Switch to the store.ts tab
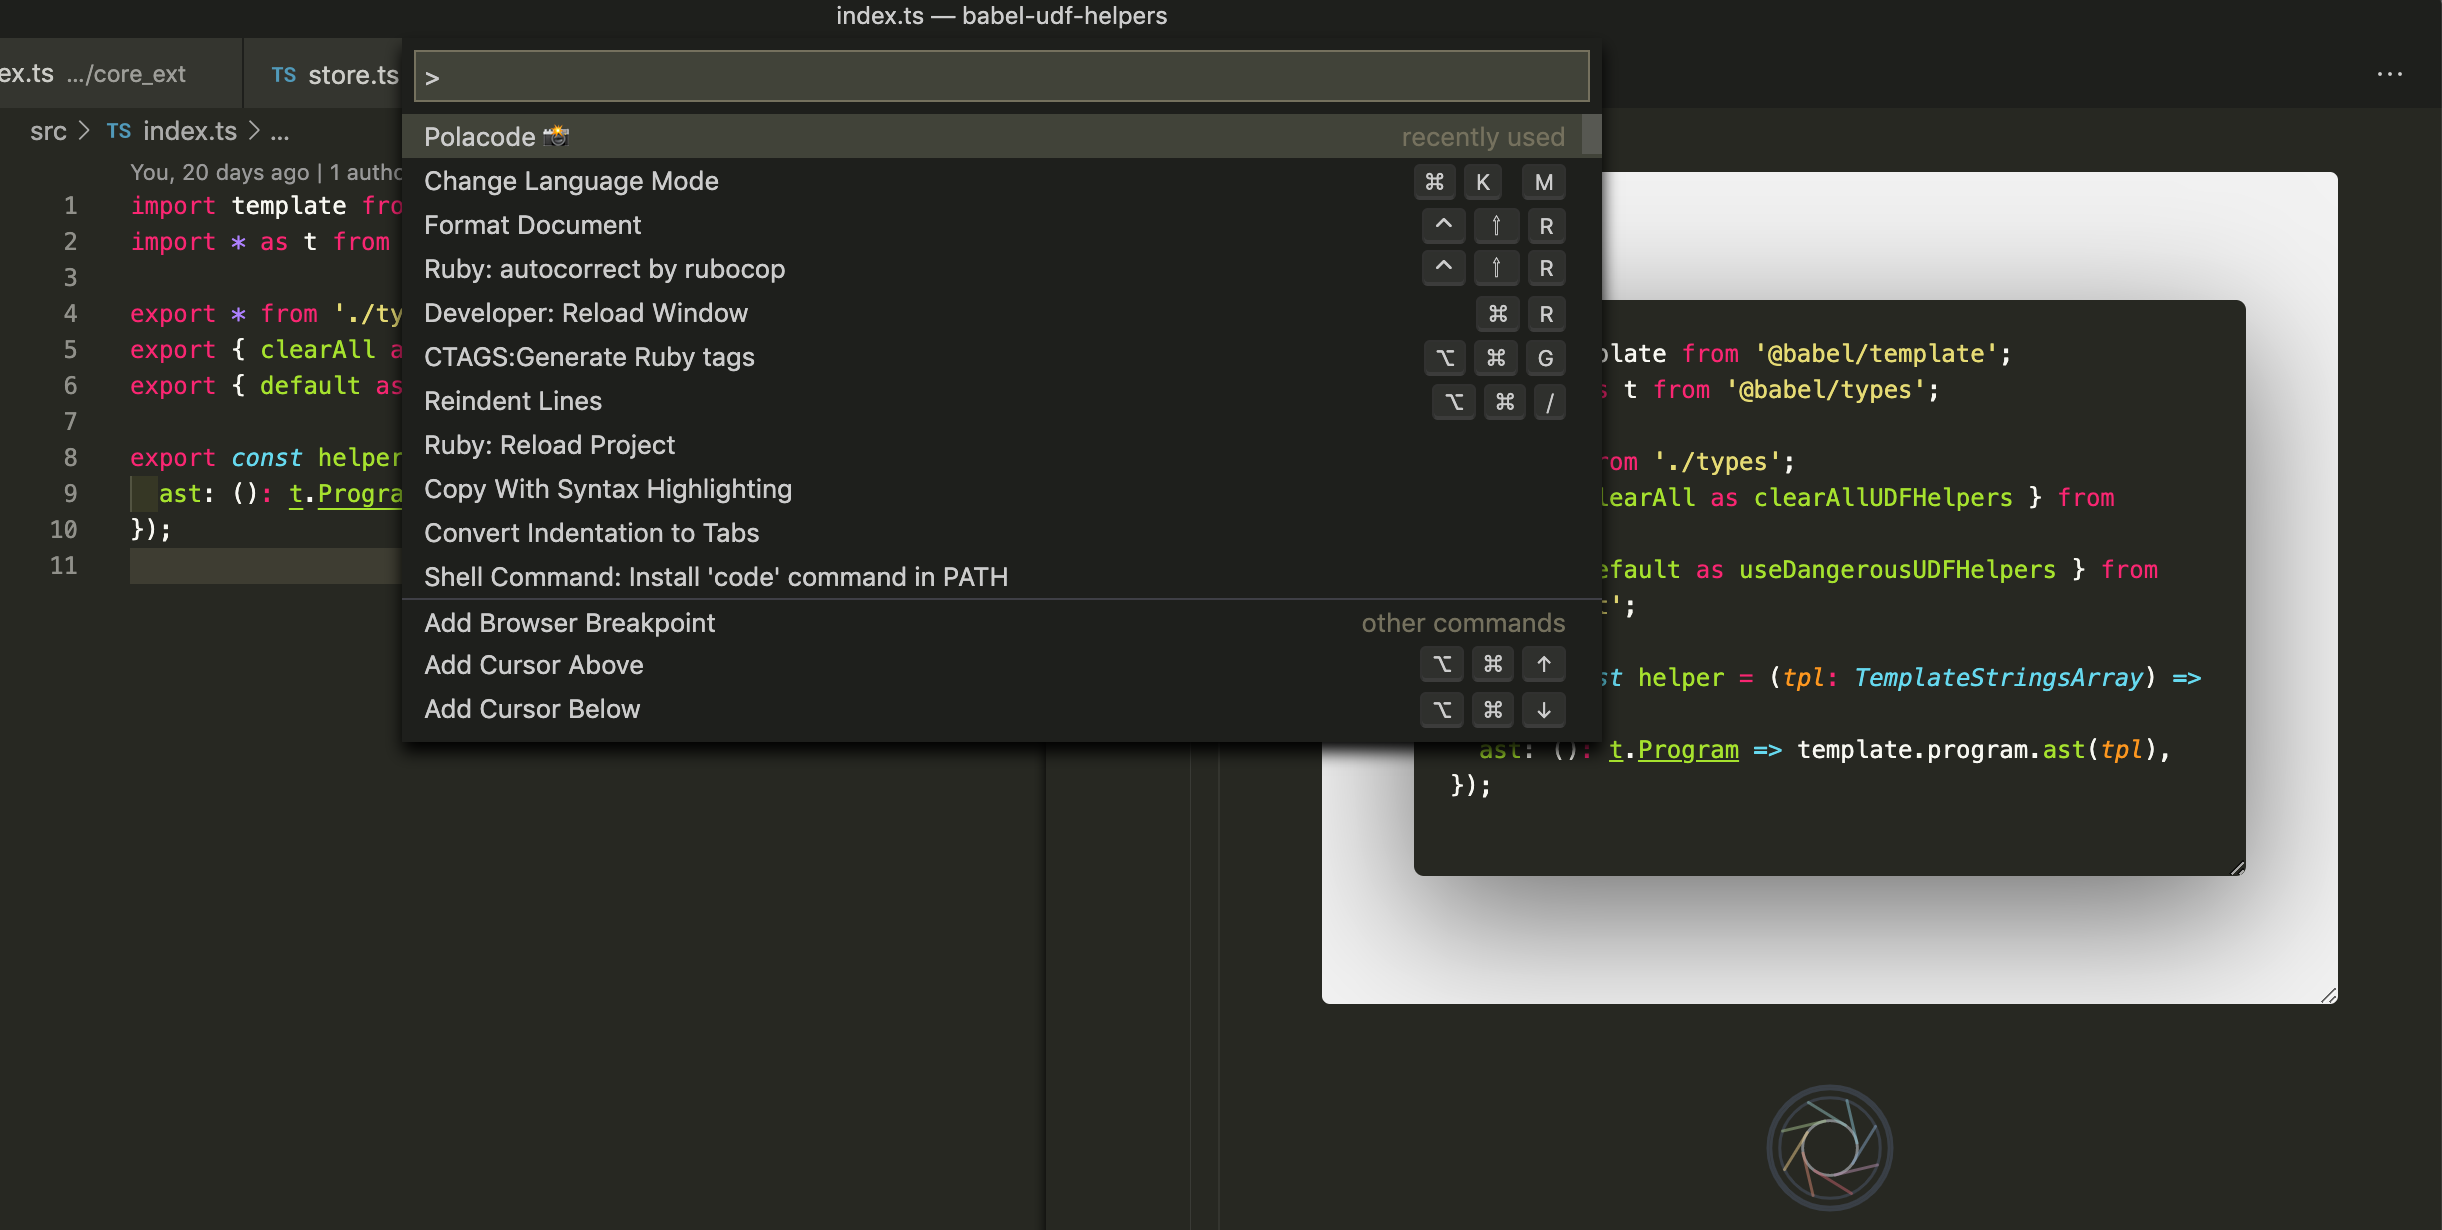Viewport: 2442px width, 1230px height. tap(352, 75)
